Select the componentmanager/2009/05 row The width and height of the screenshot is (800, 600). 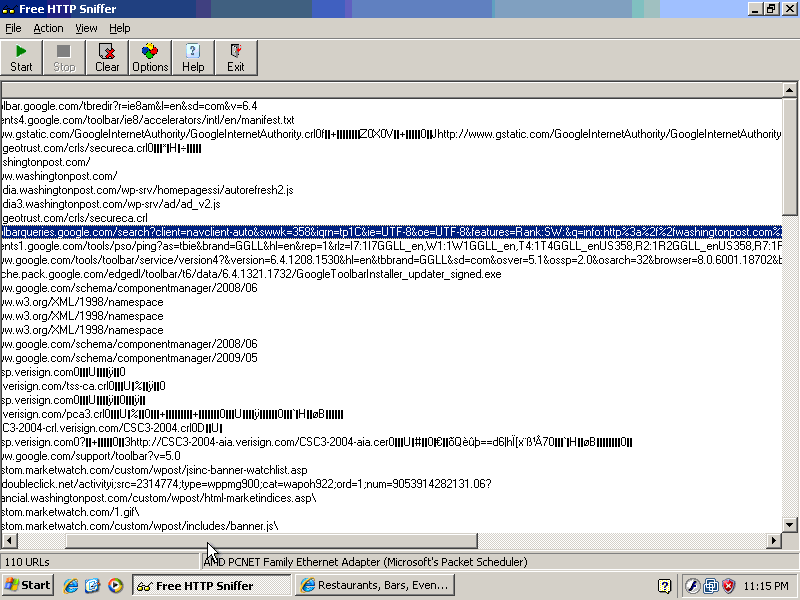coord(391,358)
